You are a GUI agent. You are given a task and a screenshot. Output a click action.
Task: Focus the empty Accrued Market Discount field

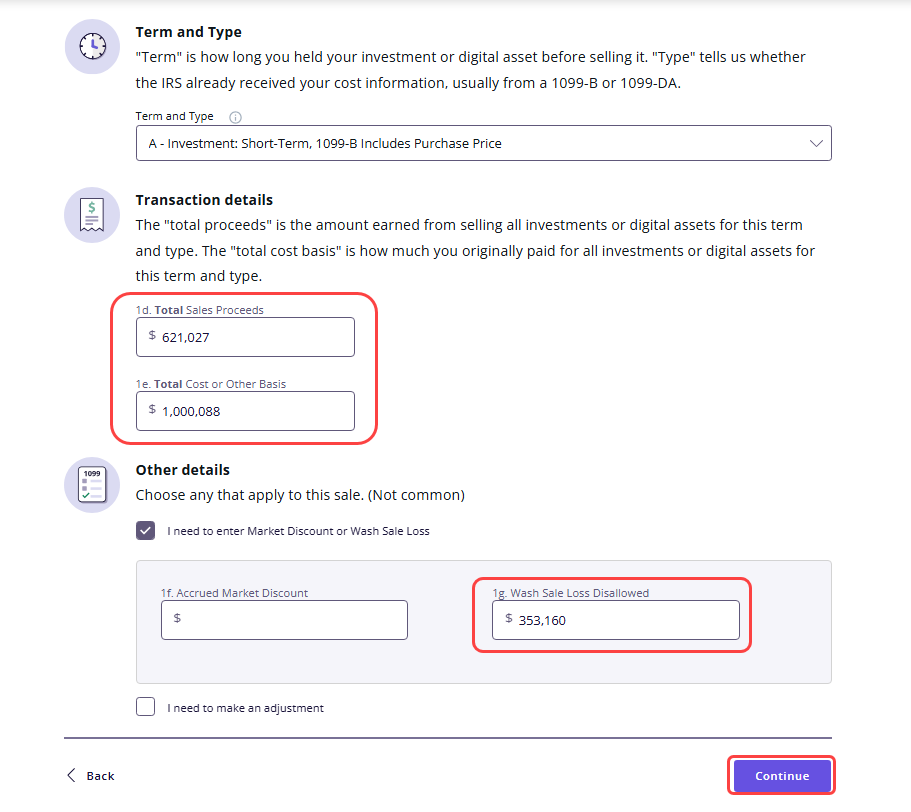pos(284,620)
